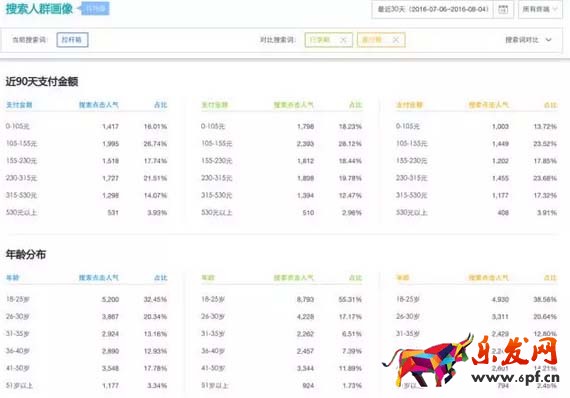Image resolution: width=570 pixels, height=398 pixels.
Task: Click the percentage 12.93%
Action: coord(155,351)
